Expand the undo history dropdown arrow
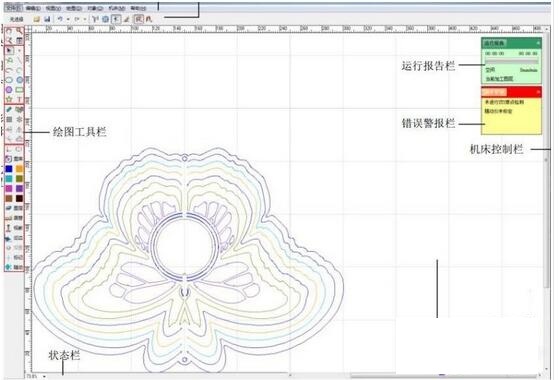Screen dimensions: 559x380 tap(68, 19)
